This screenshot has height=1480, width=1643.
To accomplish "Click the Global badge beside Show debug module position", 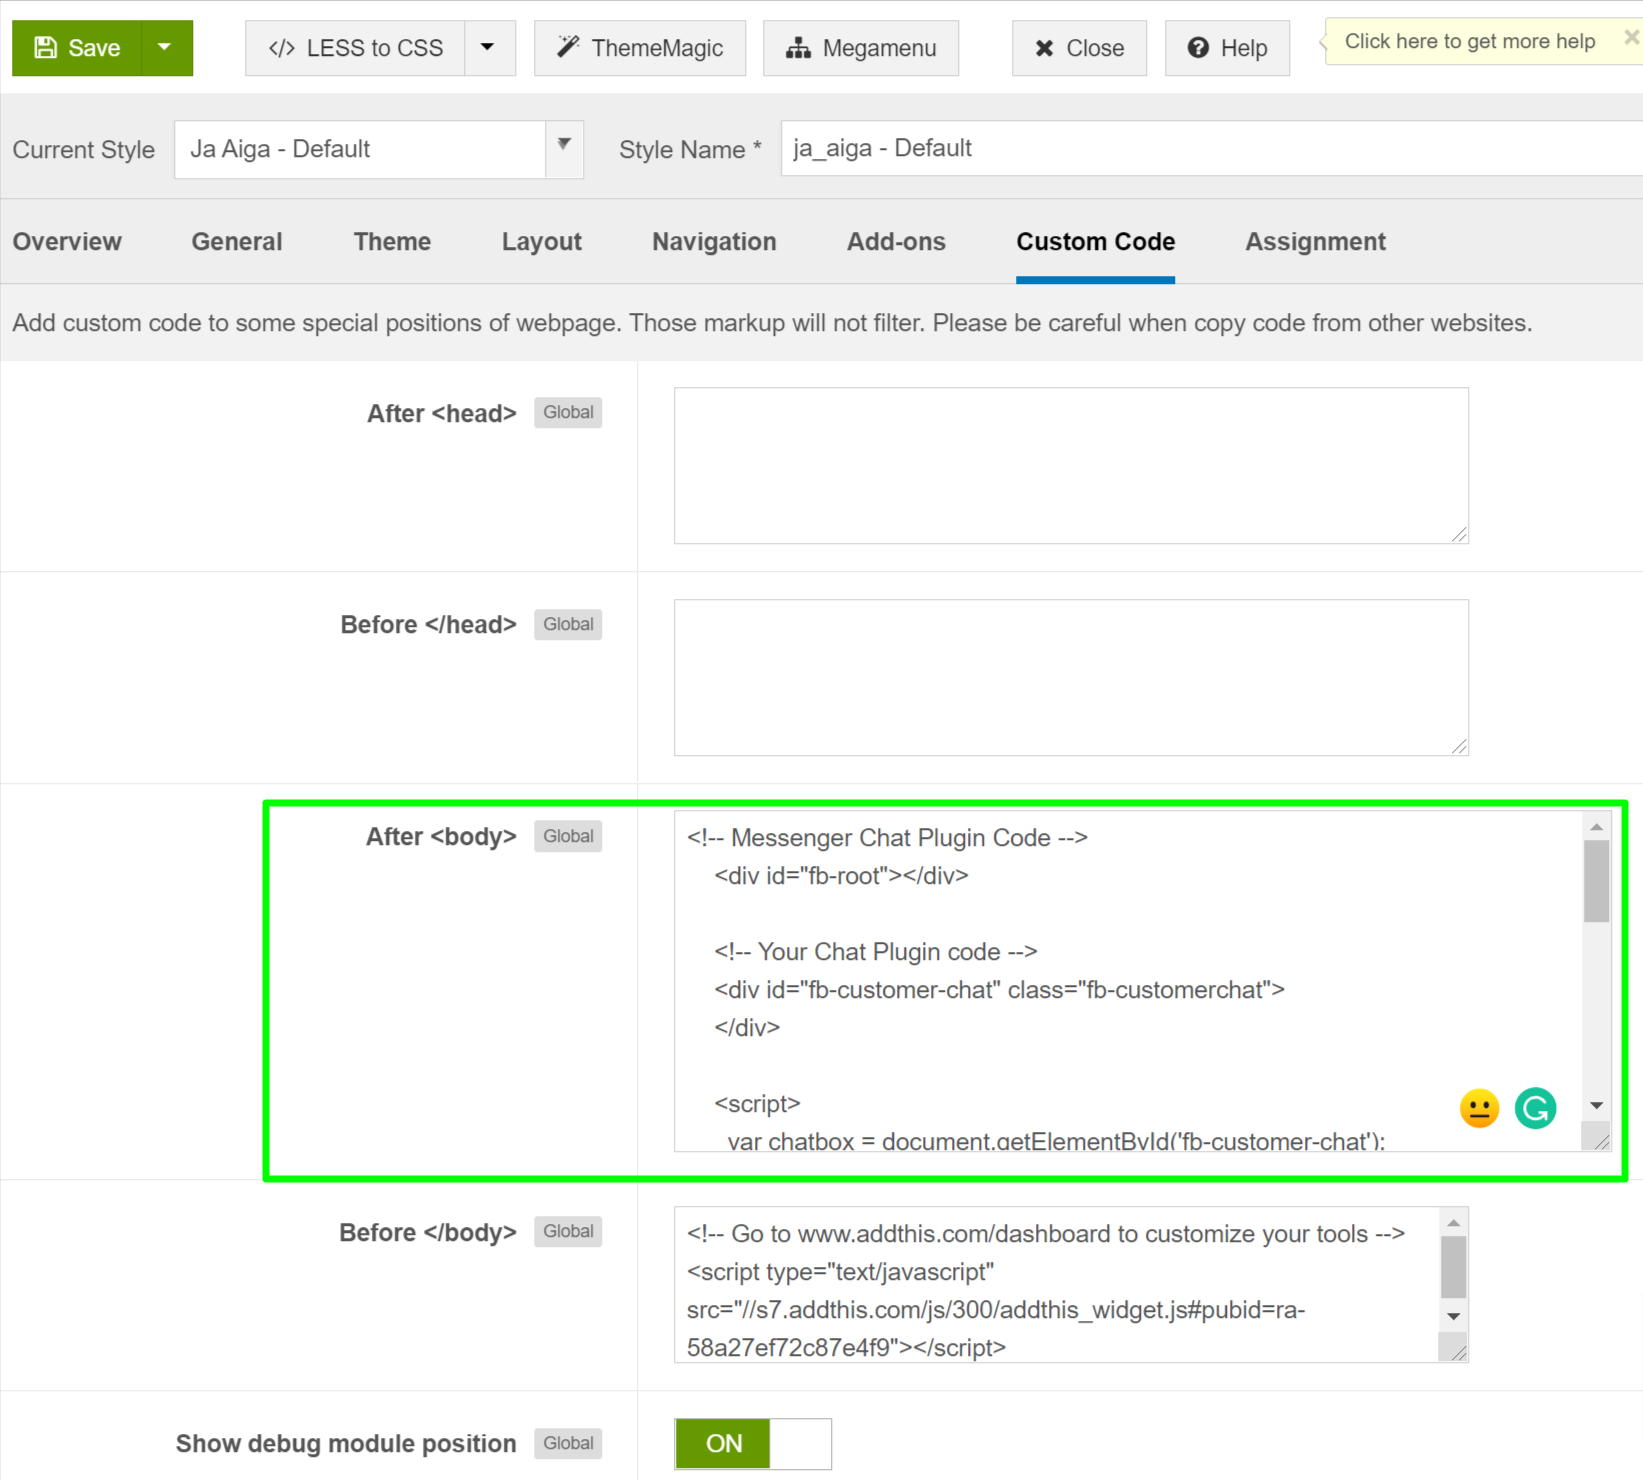I will [x=568, y=1443].
